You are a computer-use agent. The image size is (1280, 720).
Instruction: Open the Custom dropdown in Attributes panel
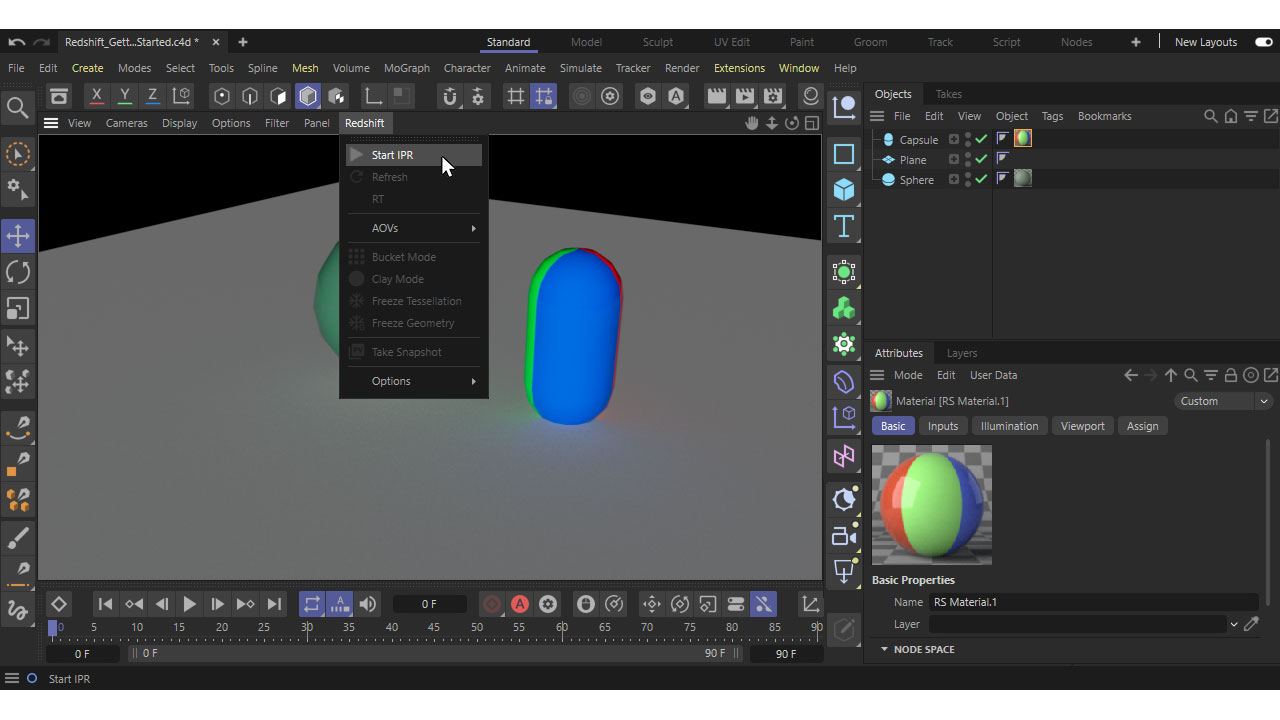coord(1222,400)
